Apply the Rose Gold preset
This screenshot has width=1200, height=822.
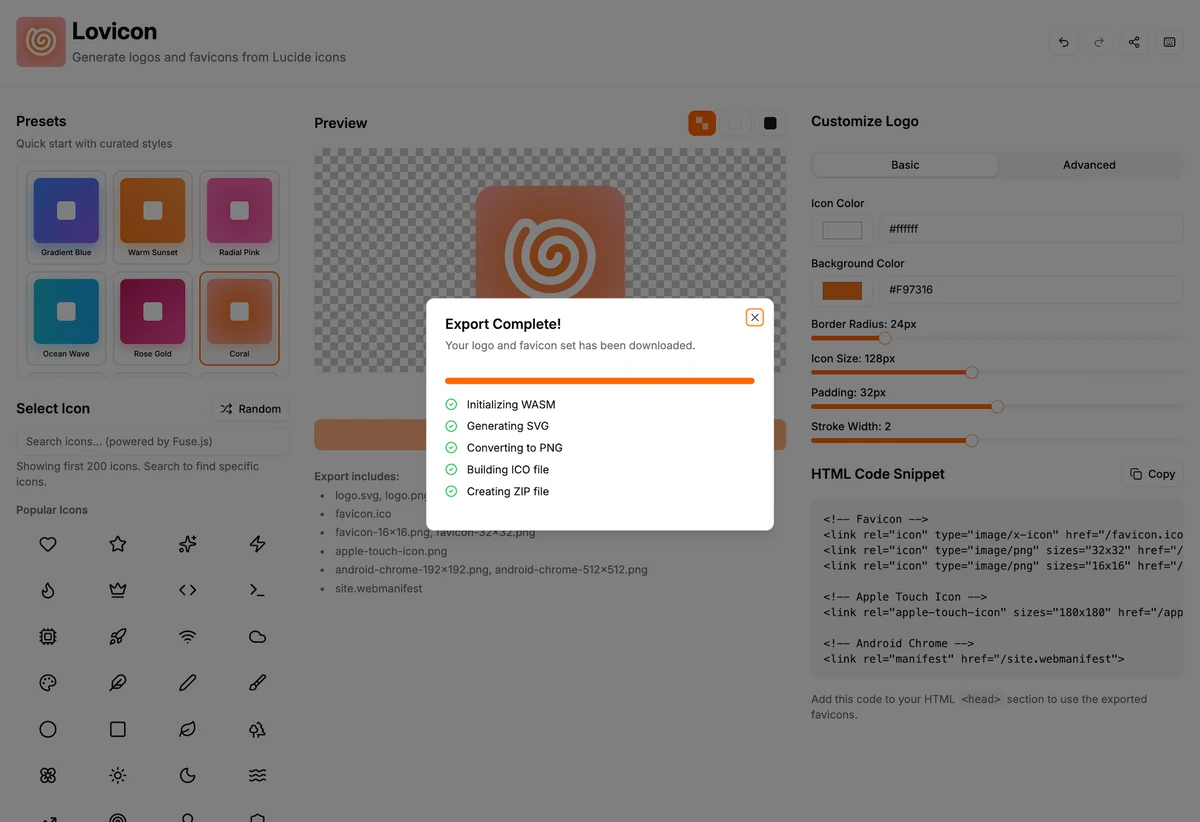coord(153,318)
